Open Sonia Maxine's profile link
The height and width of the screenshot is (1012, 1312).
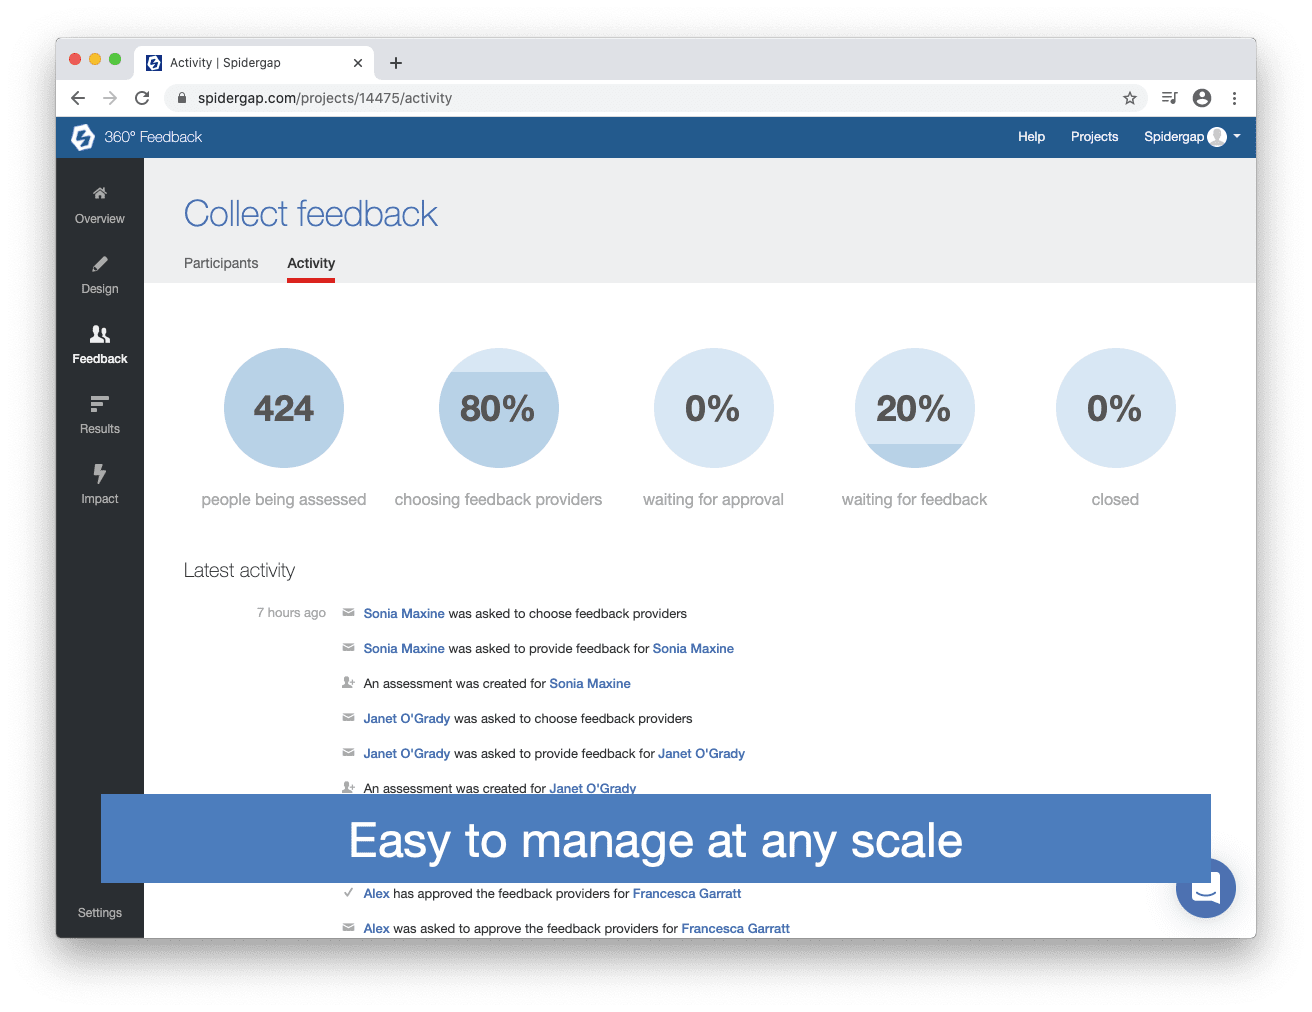(404, 613)
